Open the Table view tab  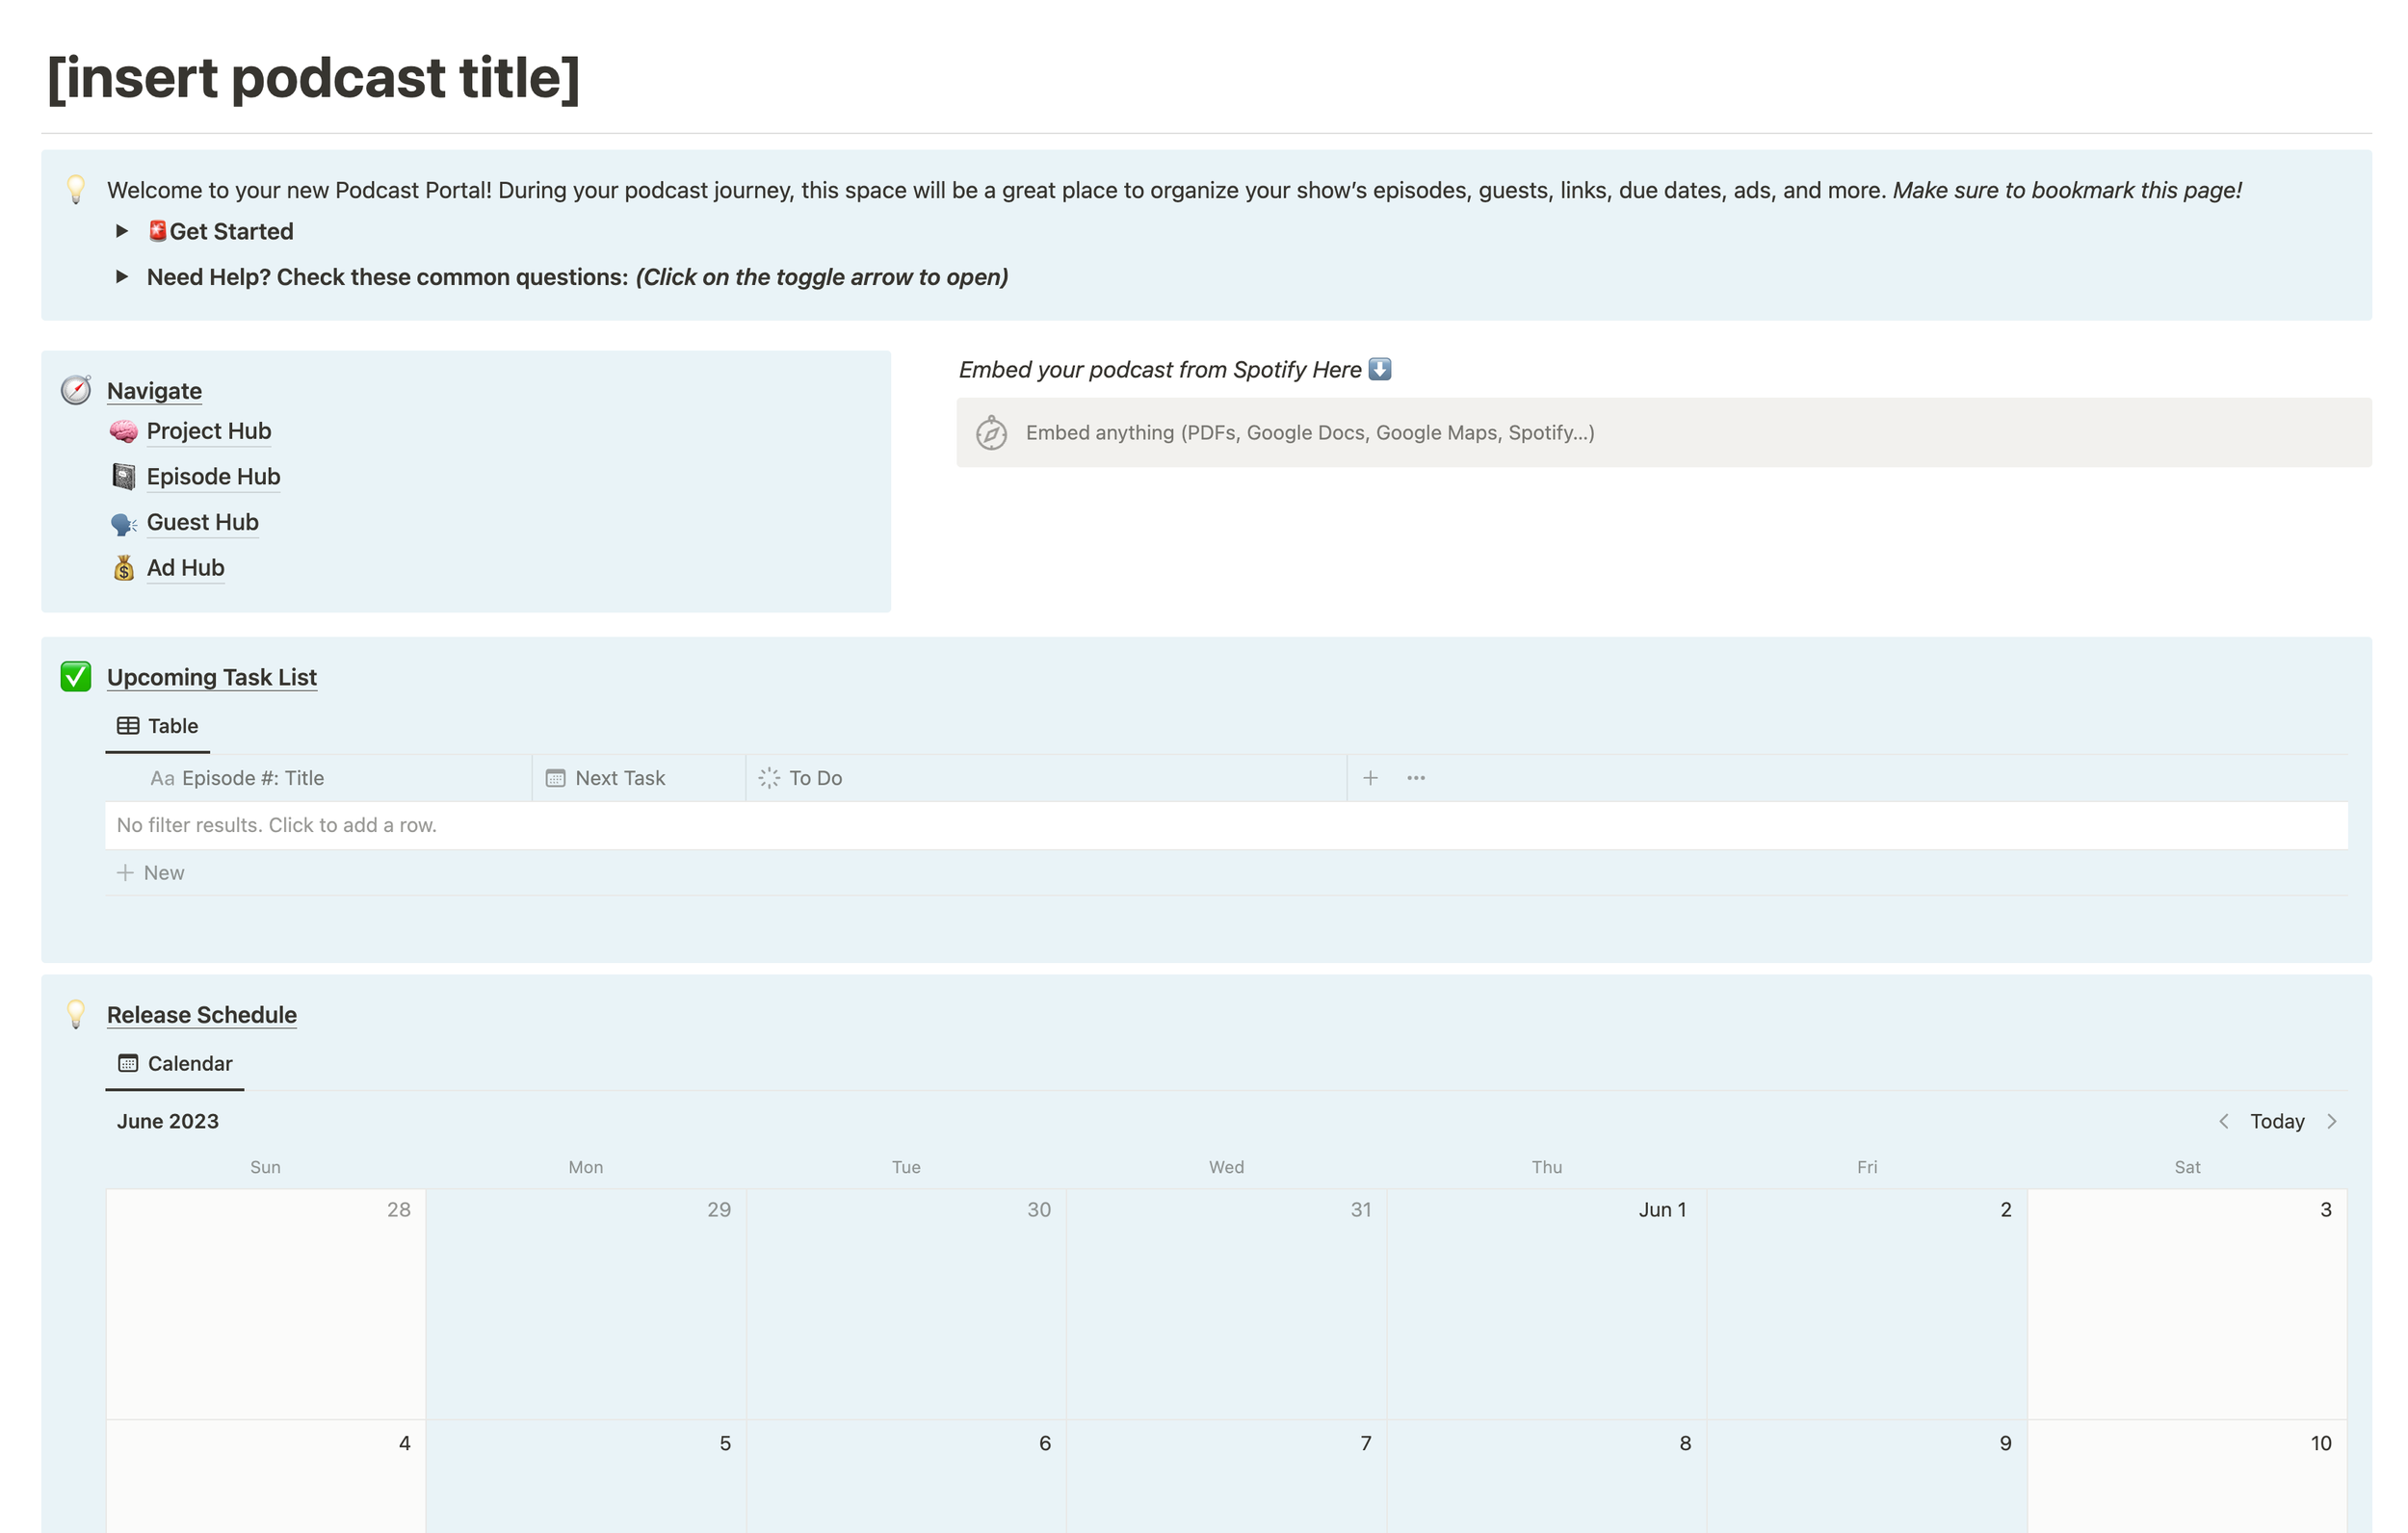(x=158, y=726)
